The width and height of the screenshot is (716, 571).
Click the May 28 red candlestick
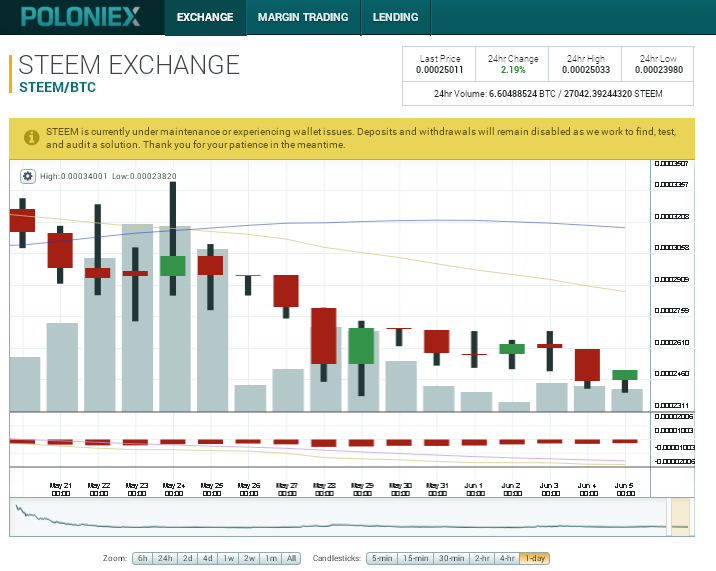tap(324, 336)
